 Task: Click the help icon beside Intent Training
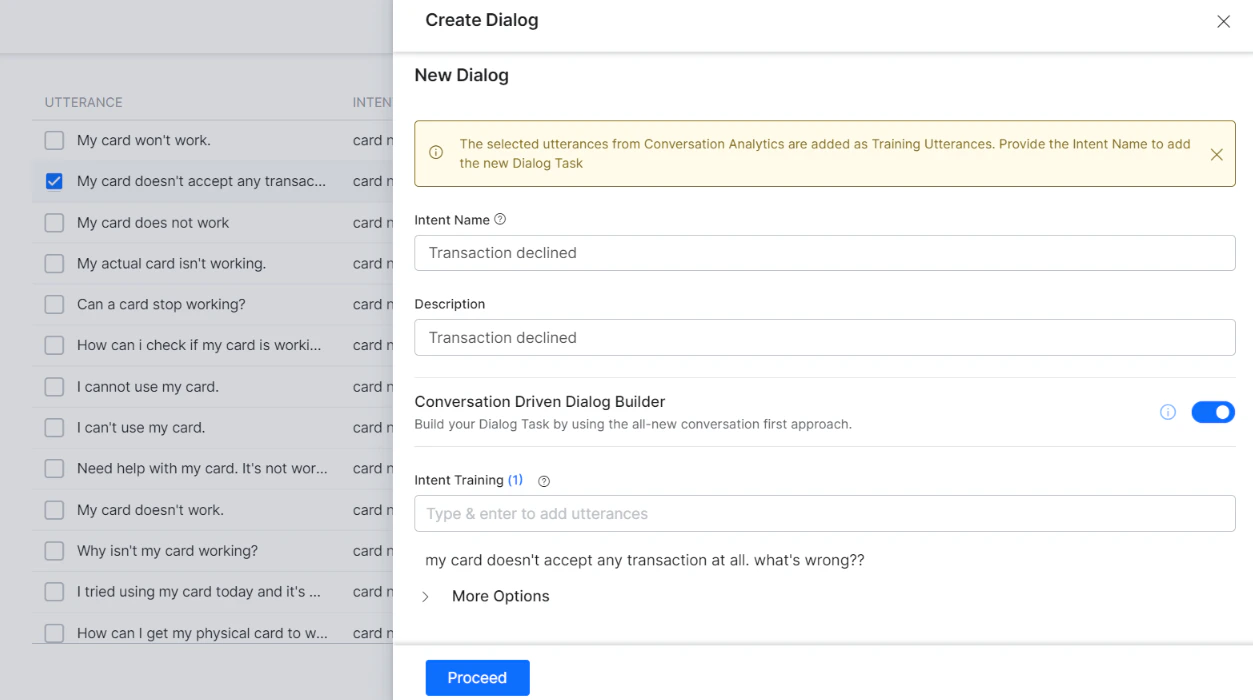tap(543, 481)
